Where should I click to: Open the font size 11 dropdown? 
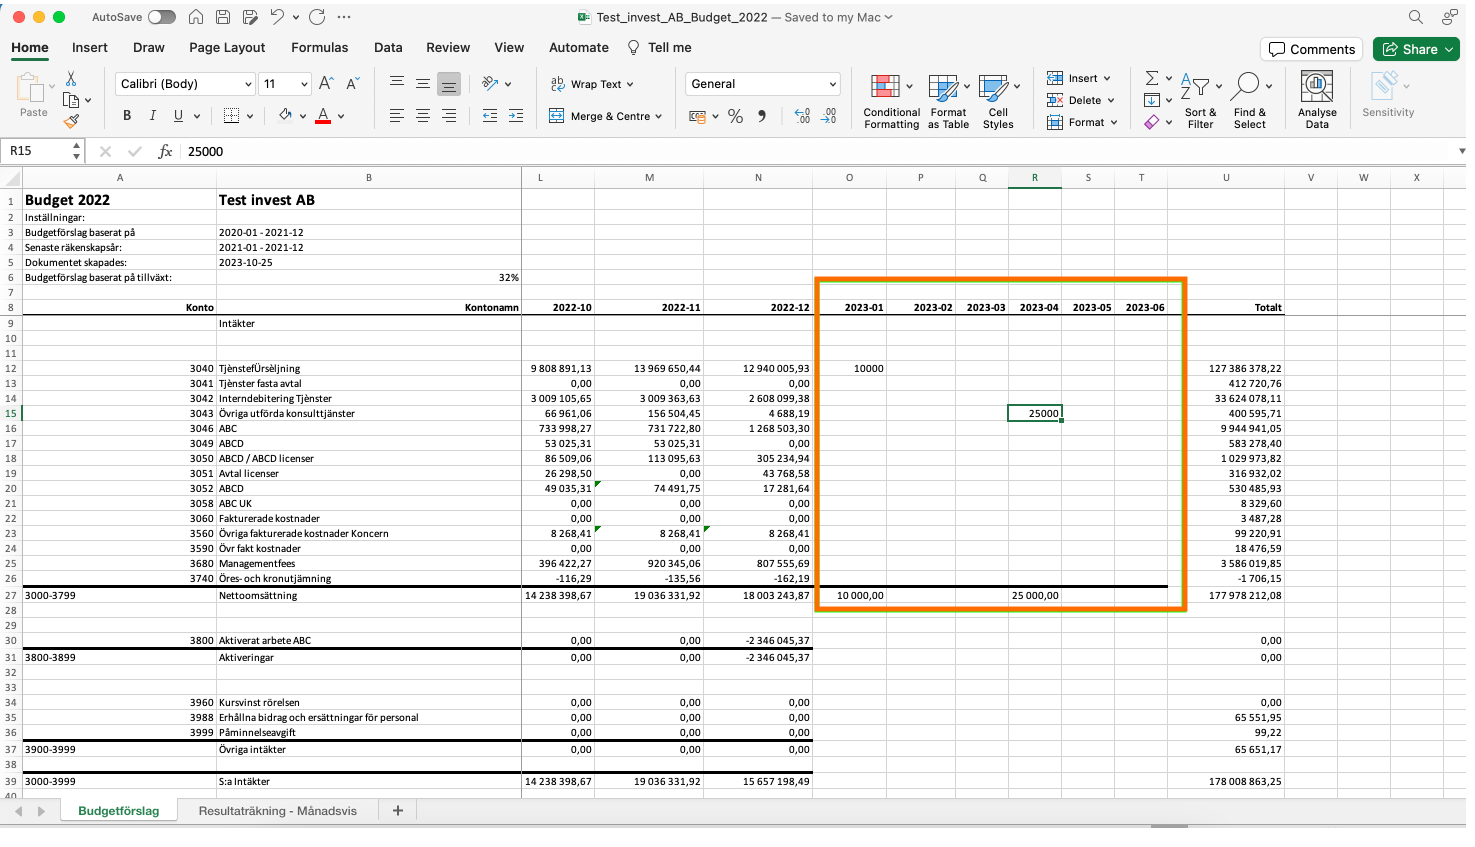303,84
